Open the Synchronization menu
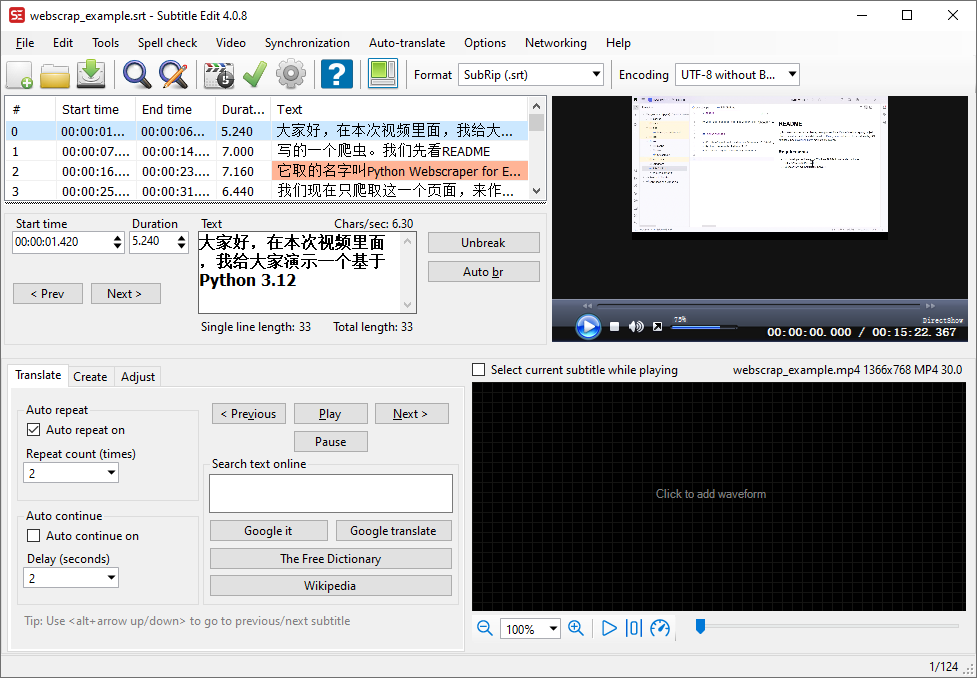 point(307,43)
